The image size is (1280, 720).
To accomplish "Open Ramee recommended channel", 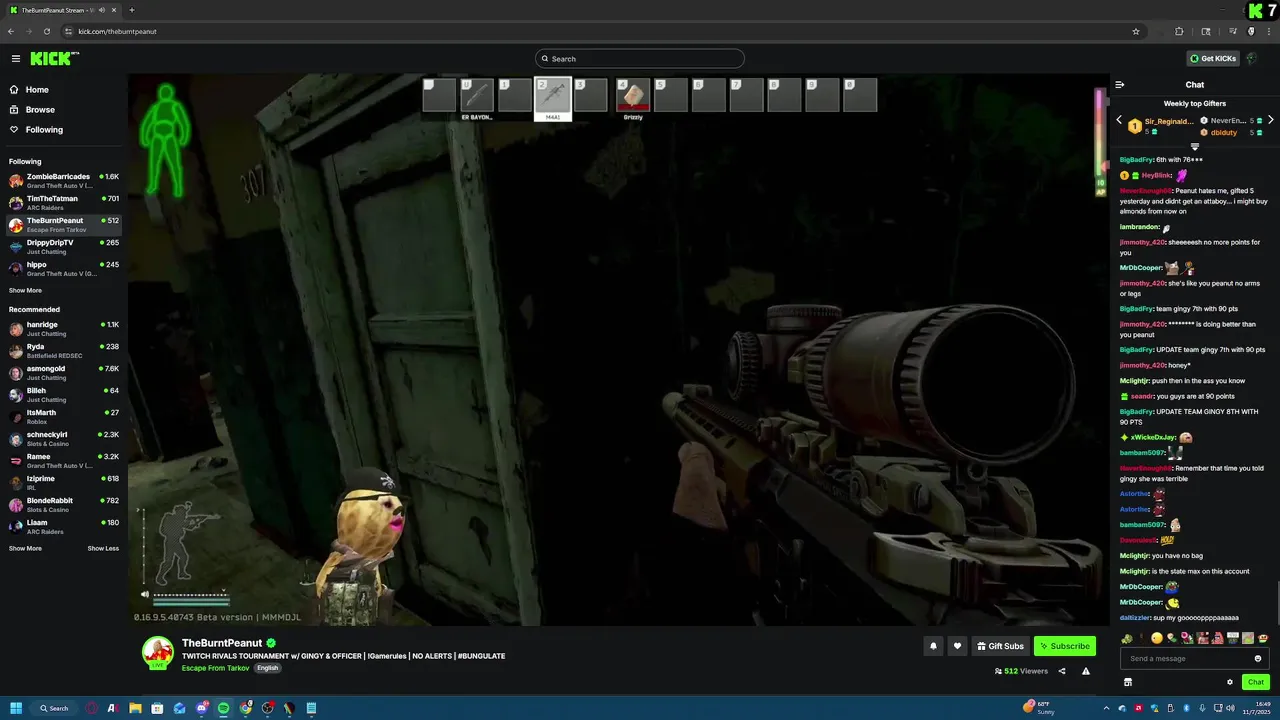I will tap(64, 461).
